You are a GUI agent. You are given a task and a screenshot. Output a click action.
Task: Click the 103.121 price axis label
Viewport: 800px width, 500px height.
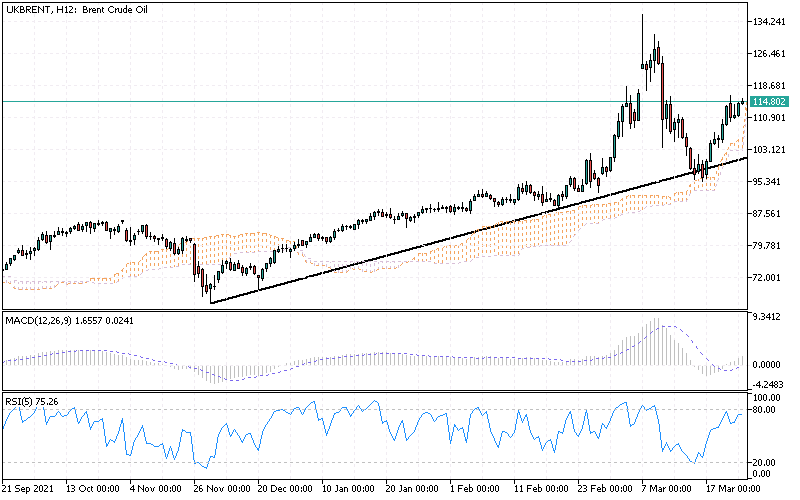768,149
